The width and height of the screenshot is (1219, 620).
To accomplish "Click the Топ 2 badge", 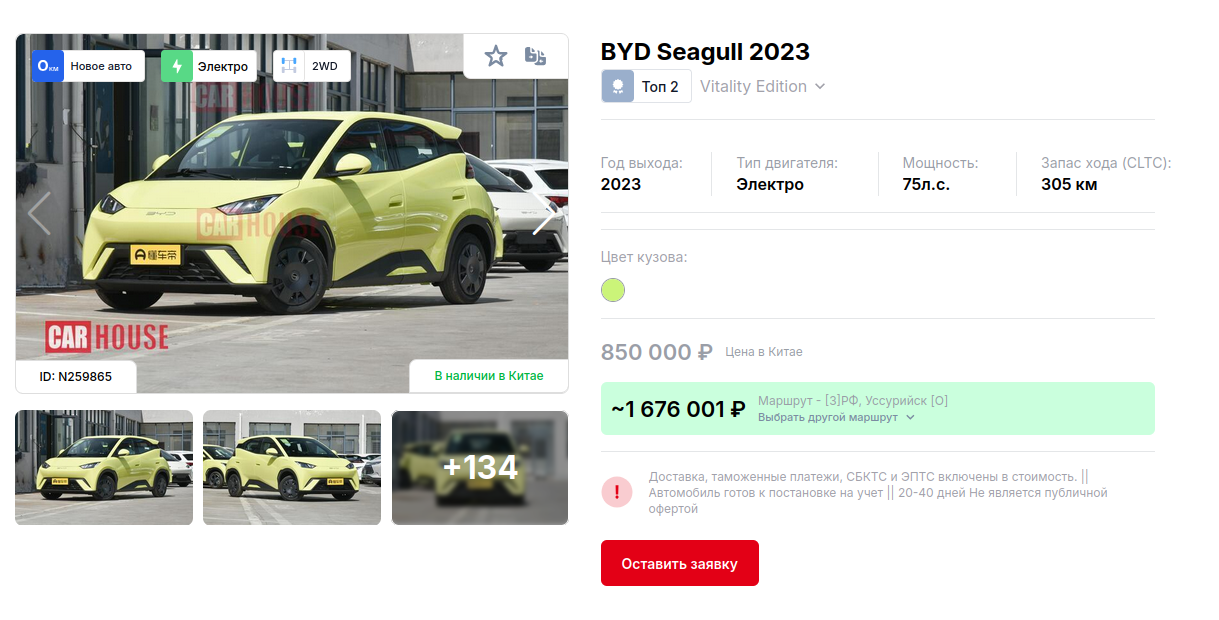I will coord(646,86).
